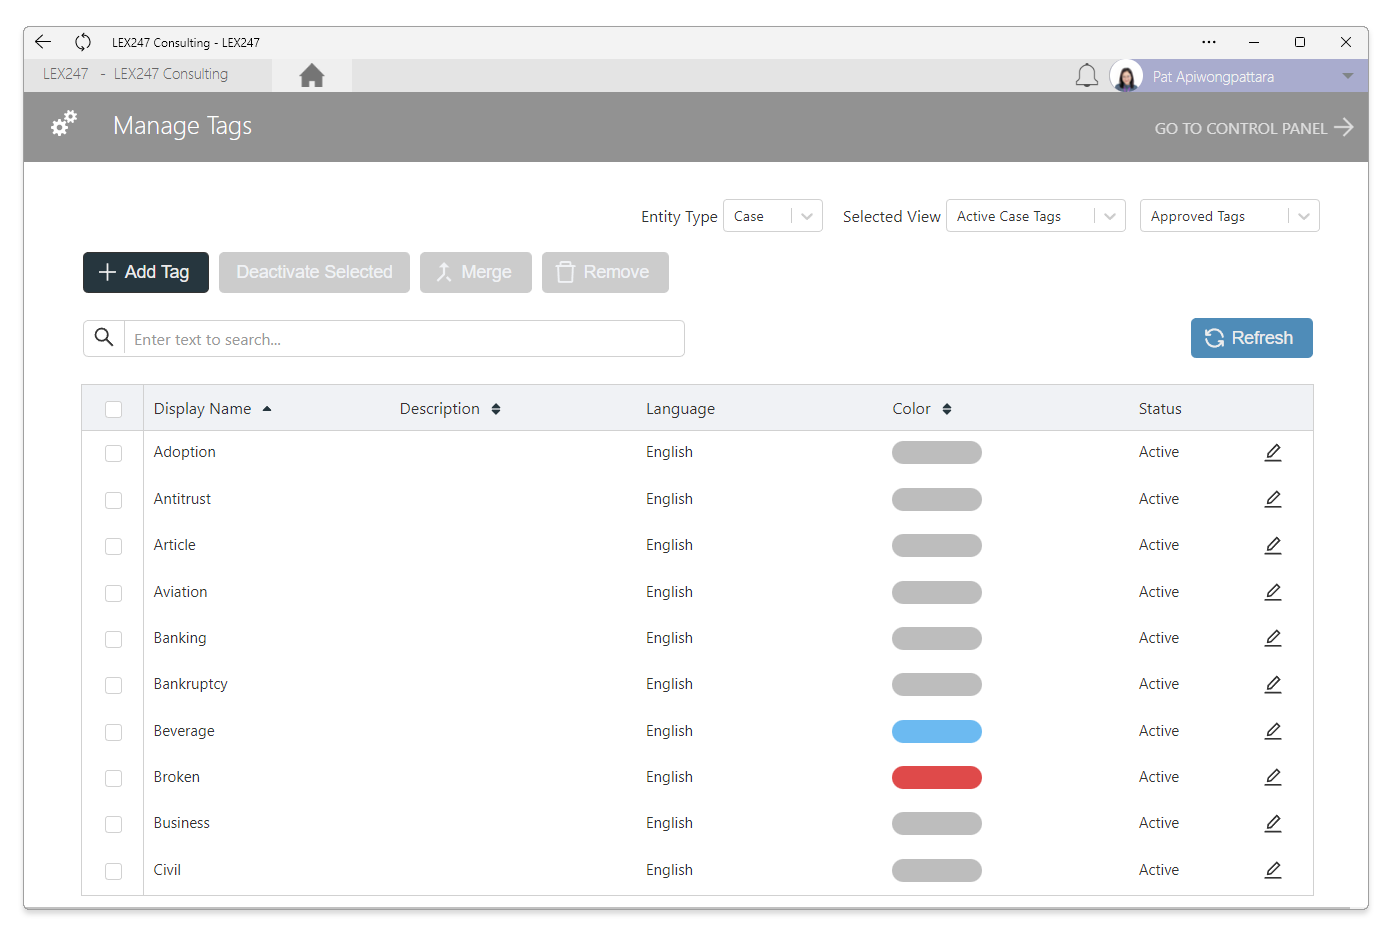Select the Banking row checkbox
Image resolution: width=1391 pixels, height=935 pixels.
114,639
